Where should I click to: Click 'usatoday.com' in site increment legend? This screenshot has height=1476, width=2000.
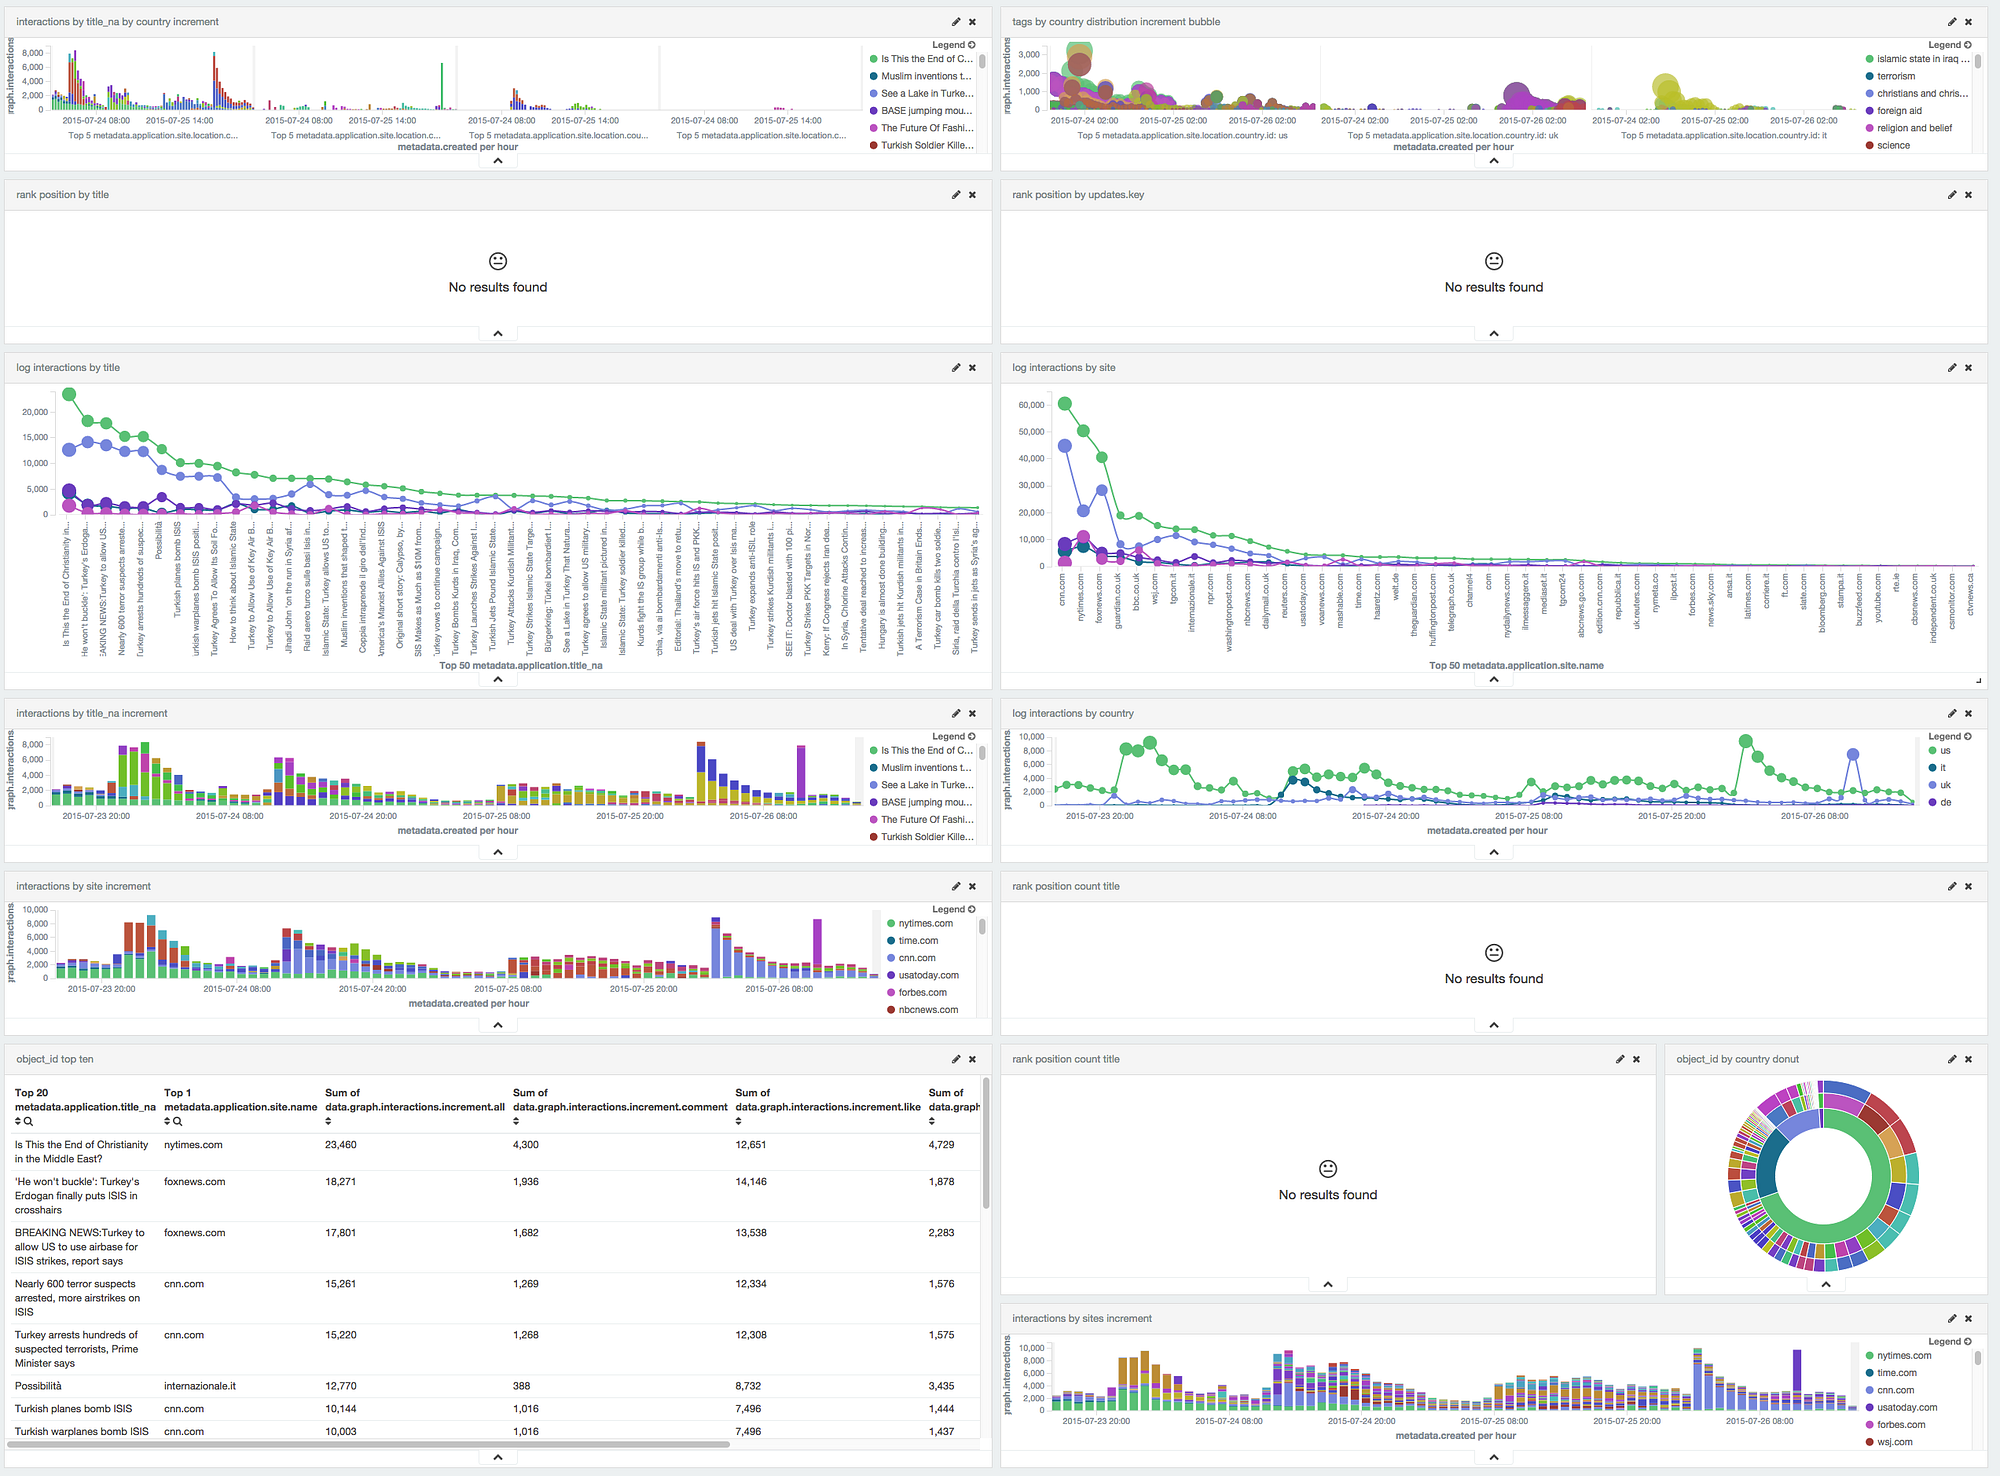coord(928,975)
